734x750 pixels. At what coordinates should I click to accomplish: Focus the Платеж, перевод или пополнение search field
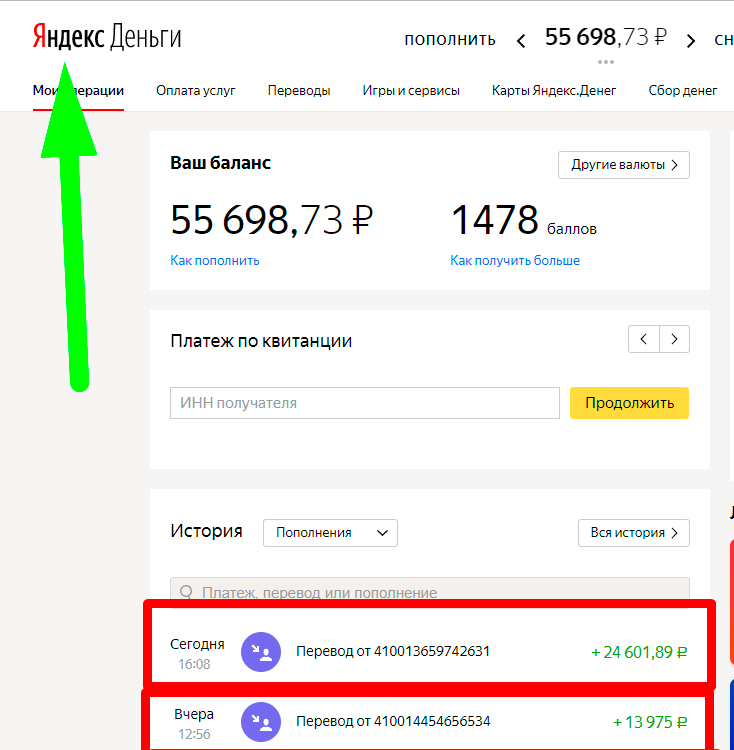click(x=430, y=592)
